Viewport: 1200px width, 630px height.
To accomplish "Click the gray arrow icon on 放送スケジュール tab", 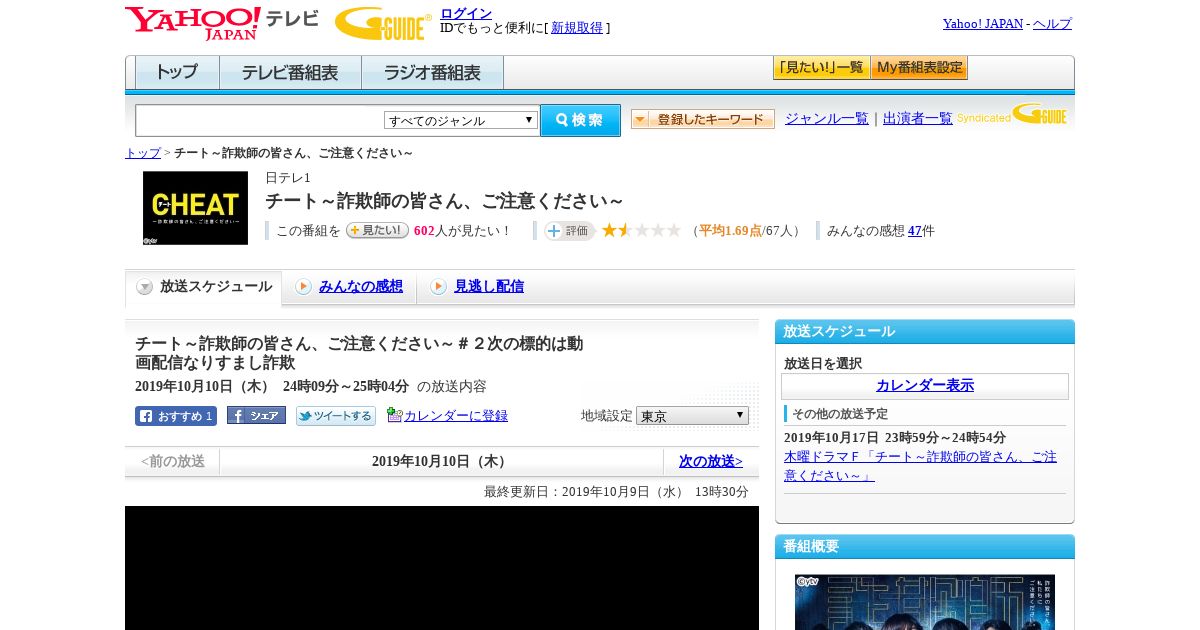I will point(145,287).
